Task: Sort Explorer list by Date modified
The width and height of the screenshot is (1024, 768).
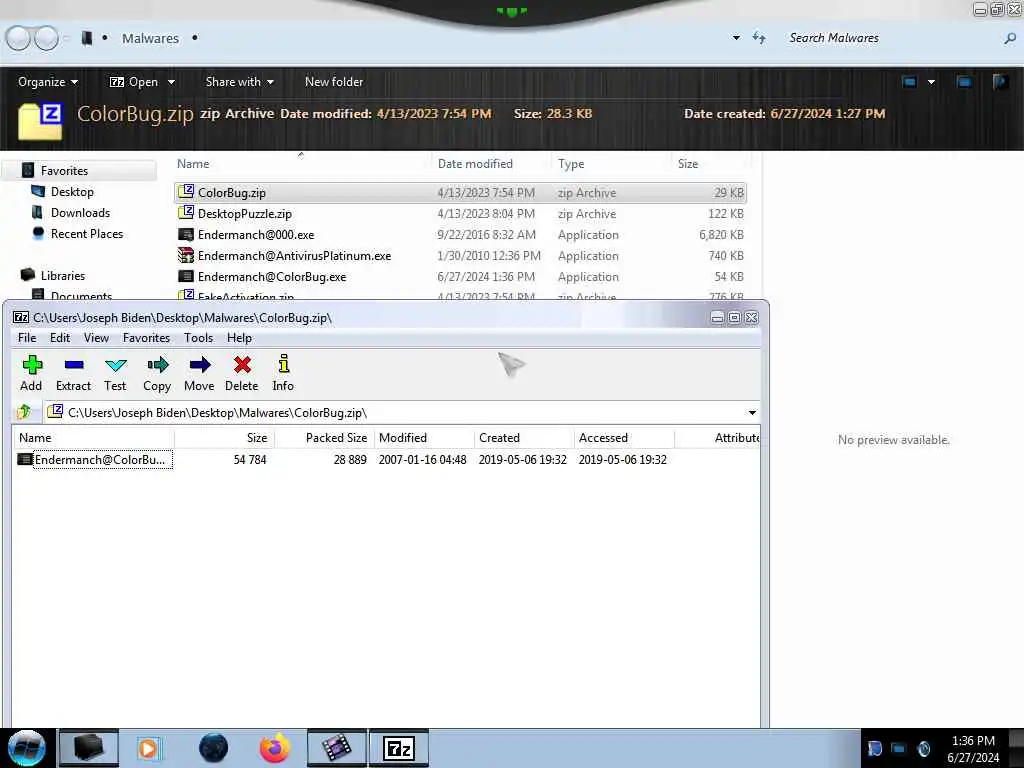Action: (x=490, y=164)
